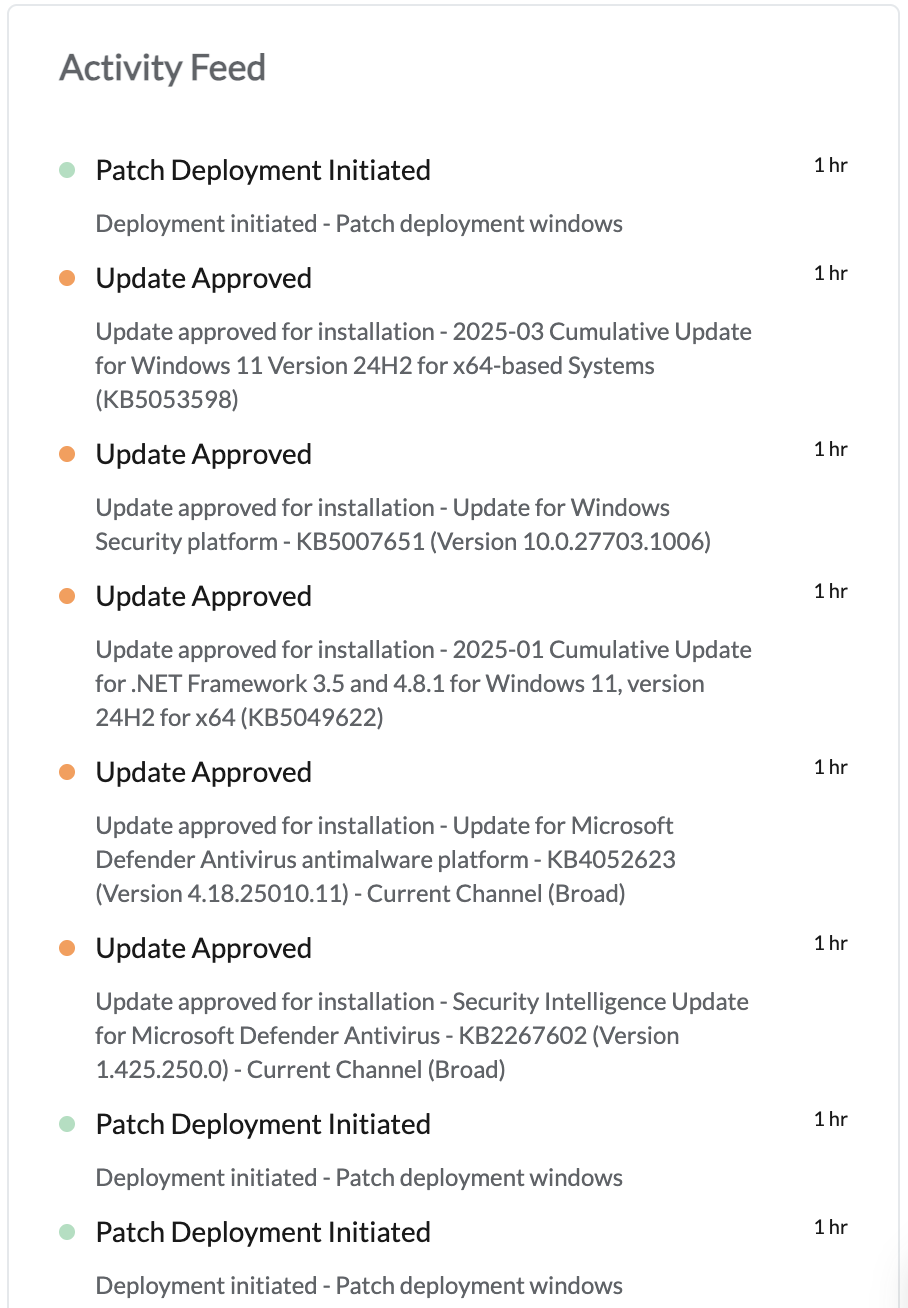
Task: Click the orange dot beside the KB5053598 update
Action: pyautogui.click(x=67, y=279)
